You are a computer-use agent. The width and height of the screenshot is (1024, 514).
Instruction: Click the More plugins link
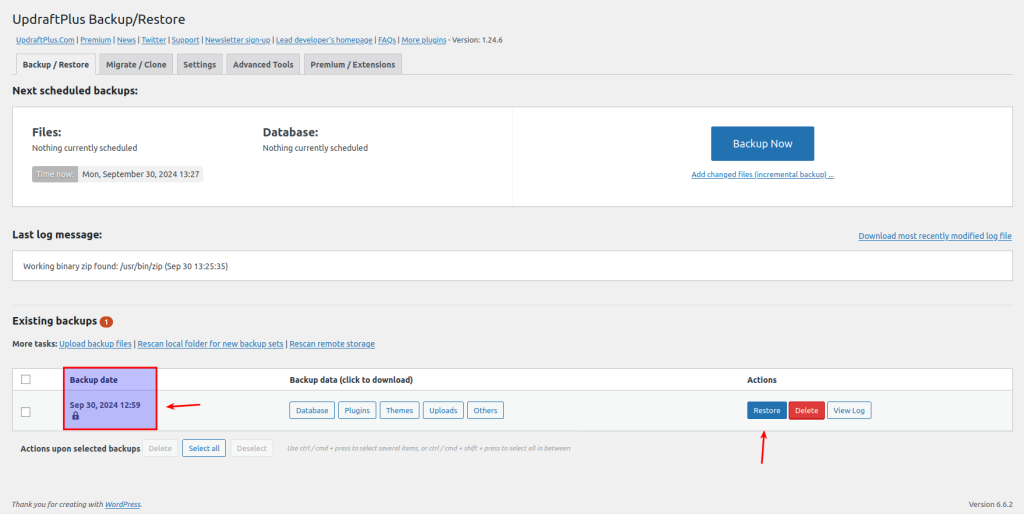point(424,40)
